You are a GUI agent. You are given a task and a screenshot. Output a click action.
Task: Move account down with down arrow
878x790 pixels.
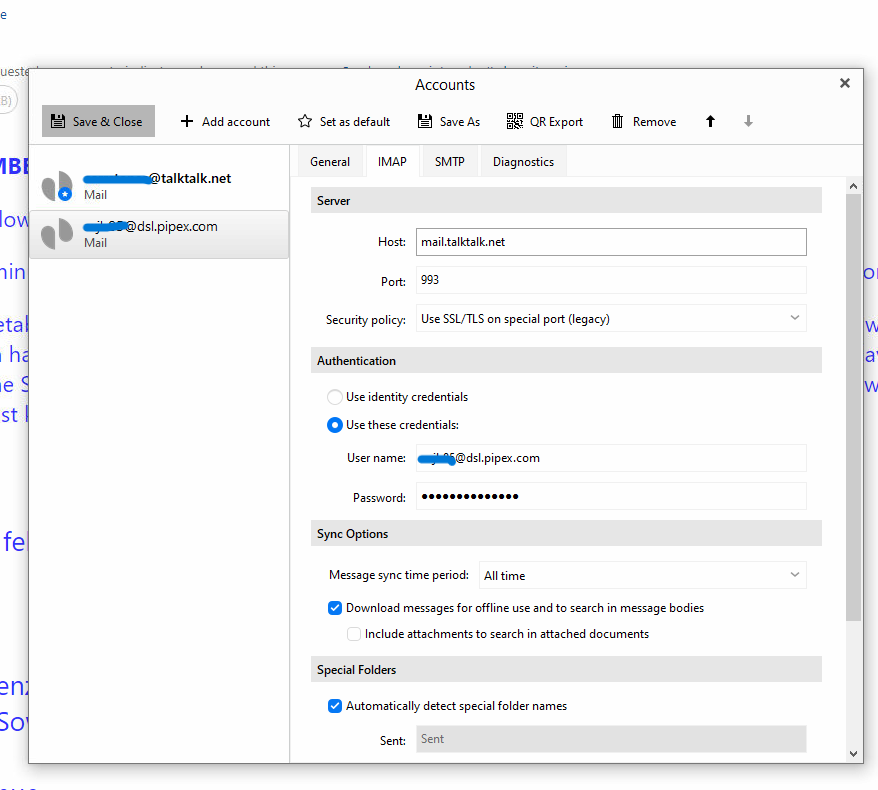click(x=748, y=122)
